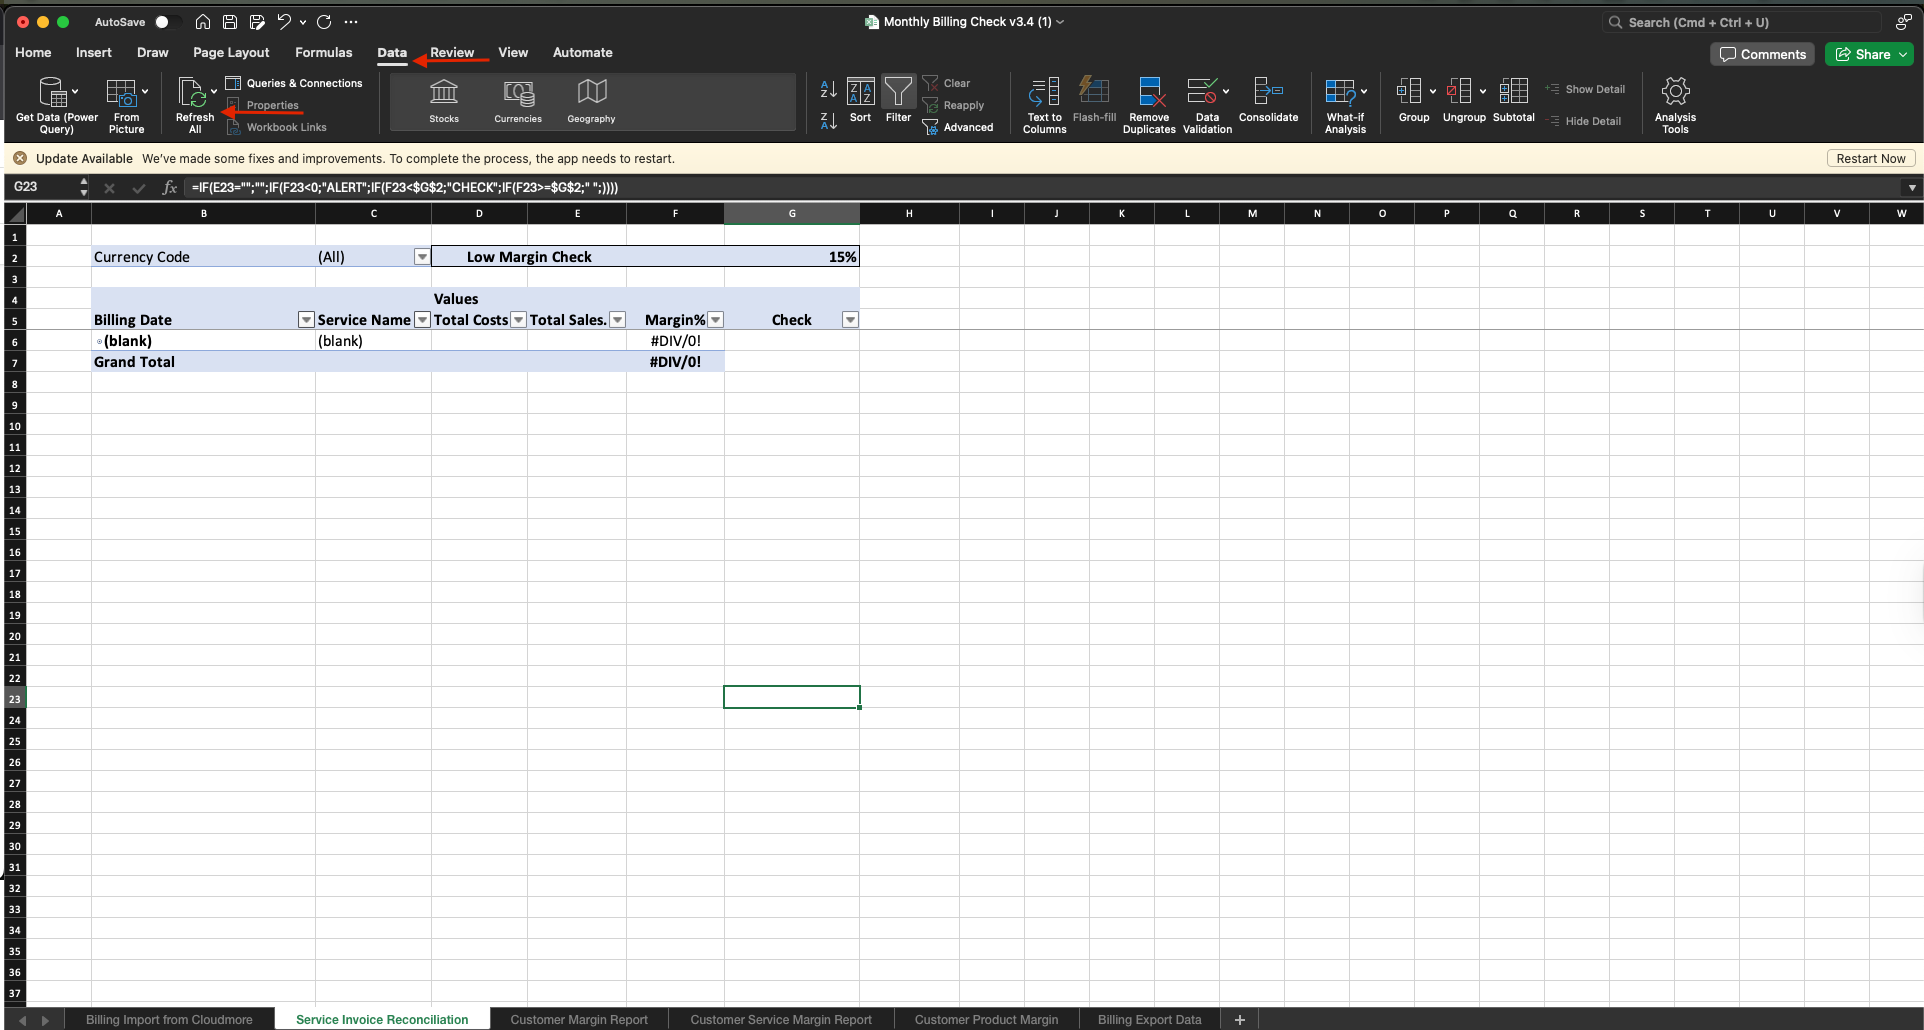
Task: Open the Stocks data type
Action: 444,101
